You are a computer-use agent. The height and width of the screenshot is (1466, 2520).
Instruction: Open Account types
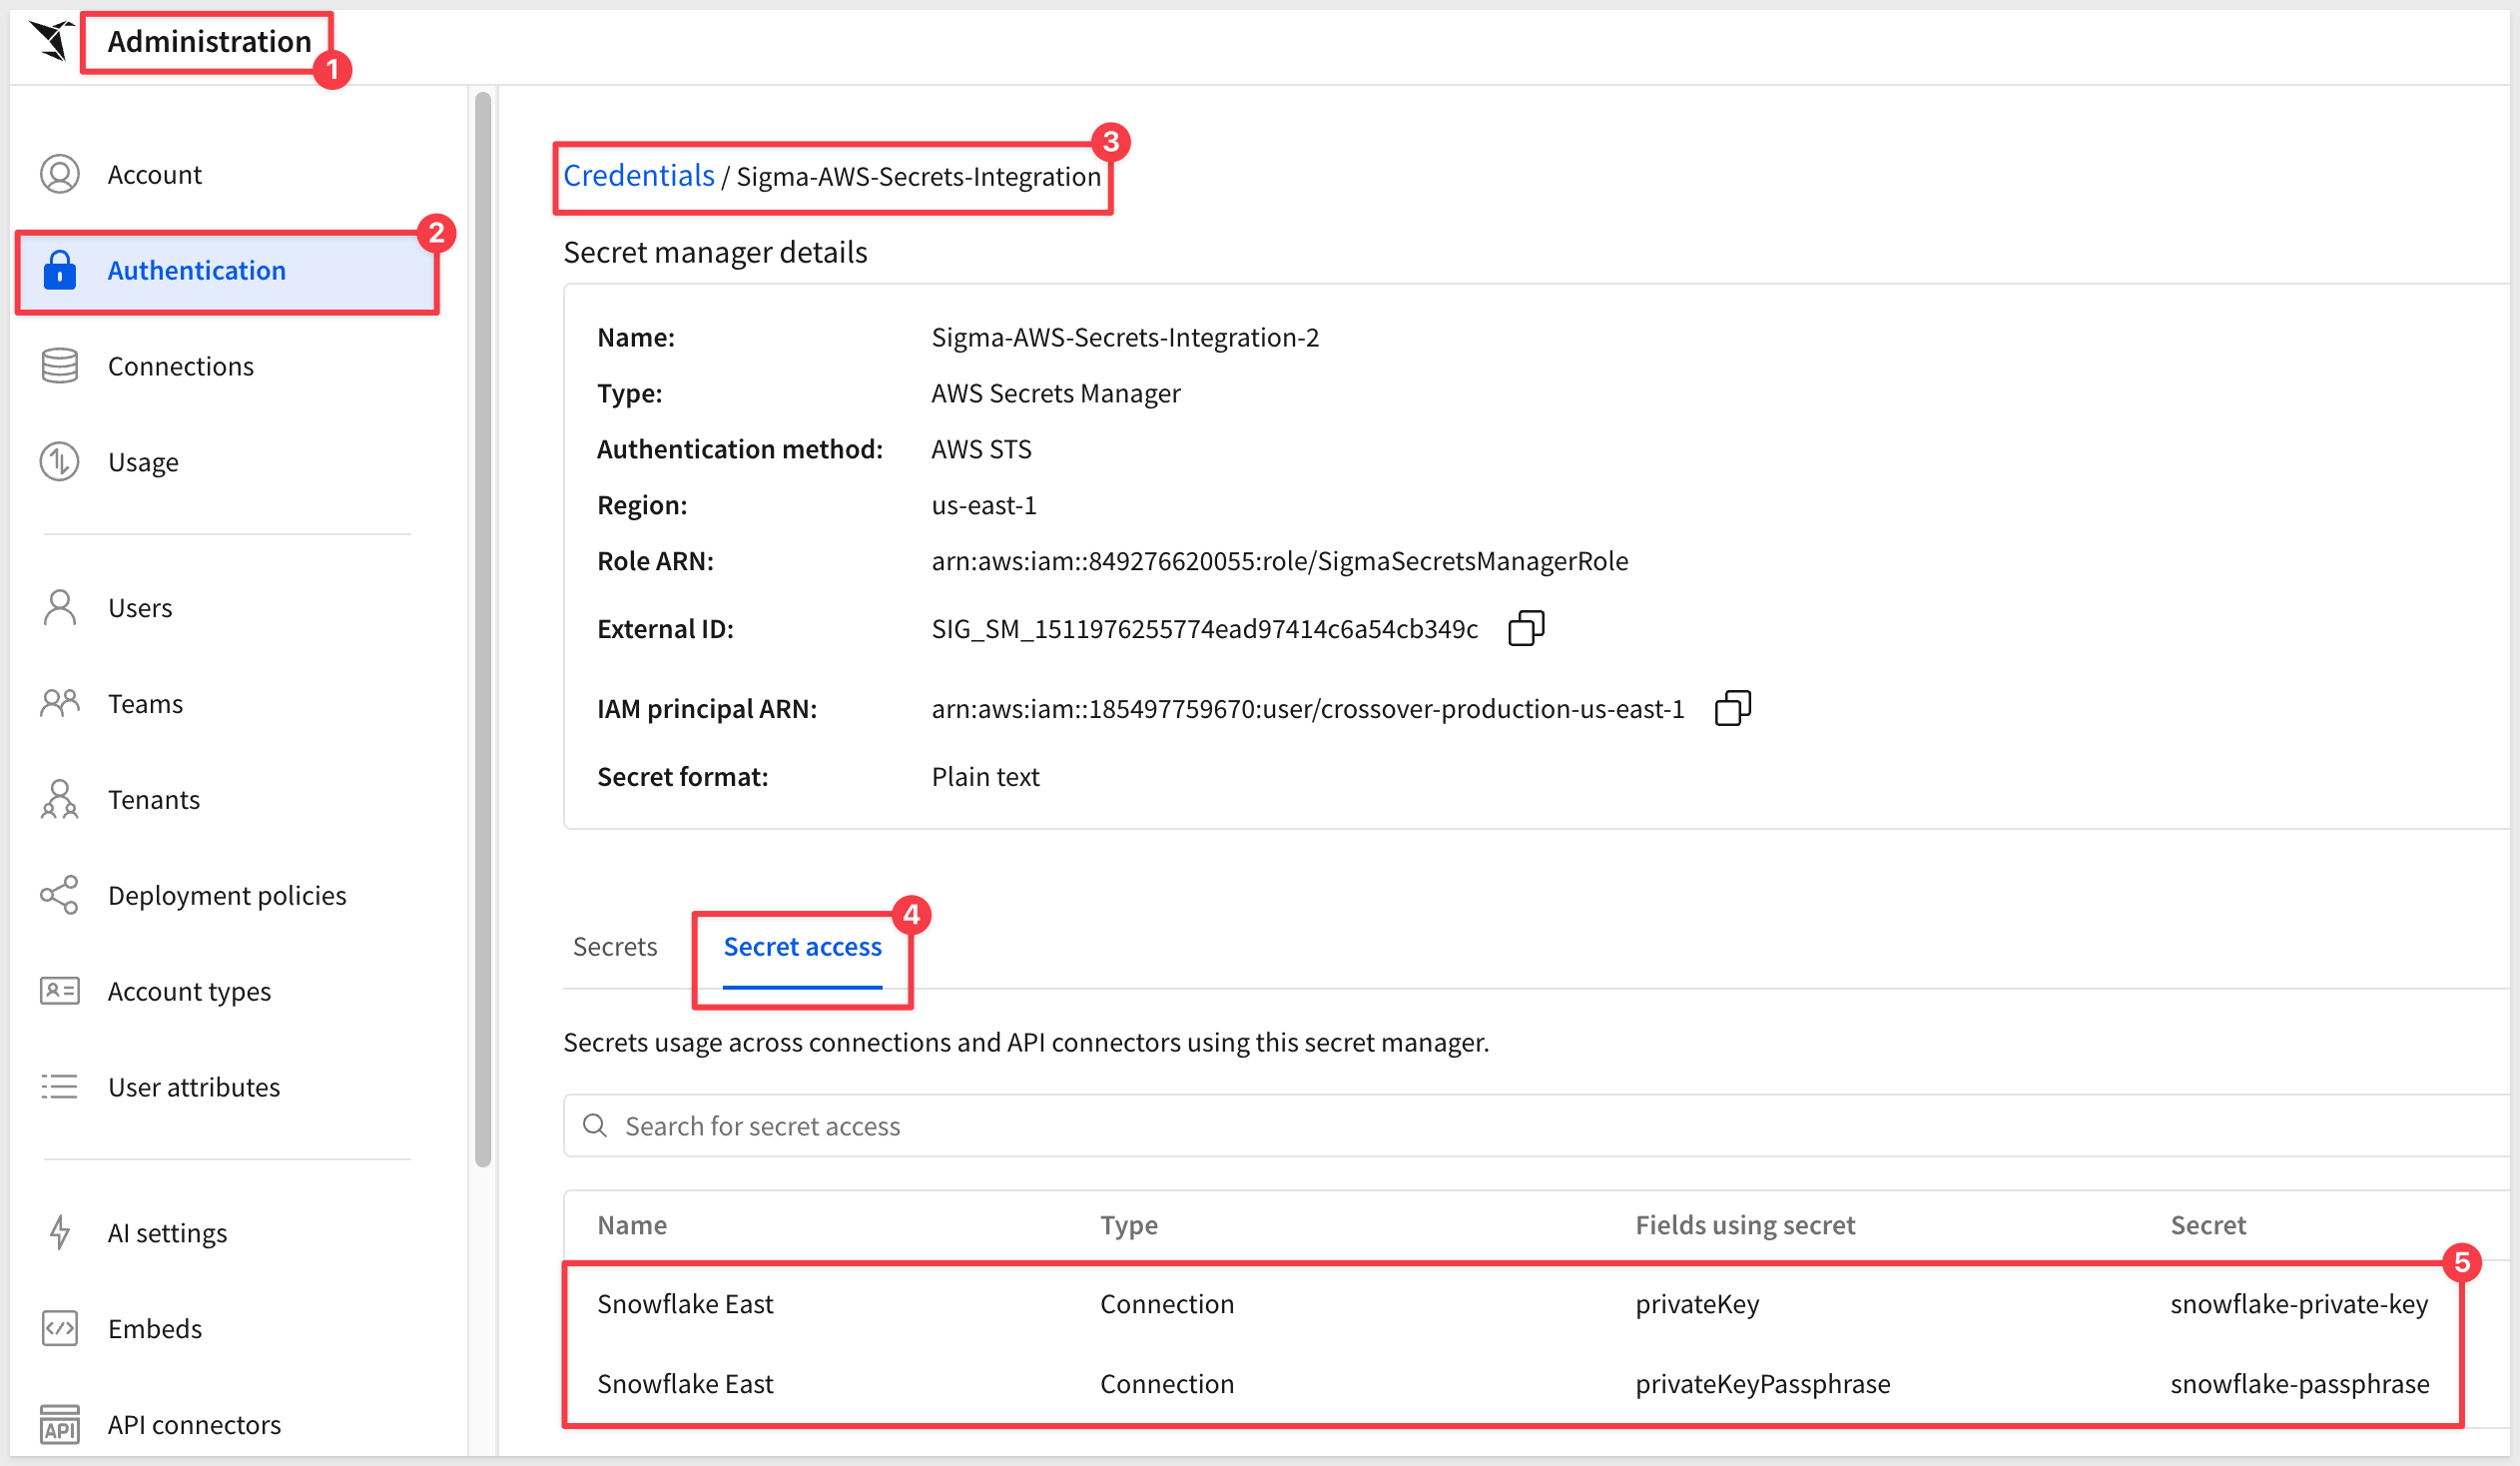(189, 991)
